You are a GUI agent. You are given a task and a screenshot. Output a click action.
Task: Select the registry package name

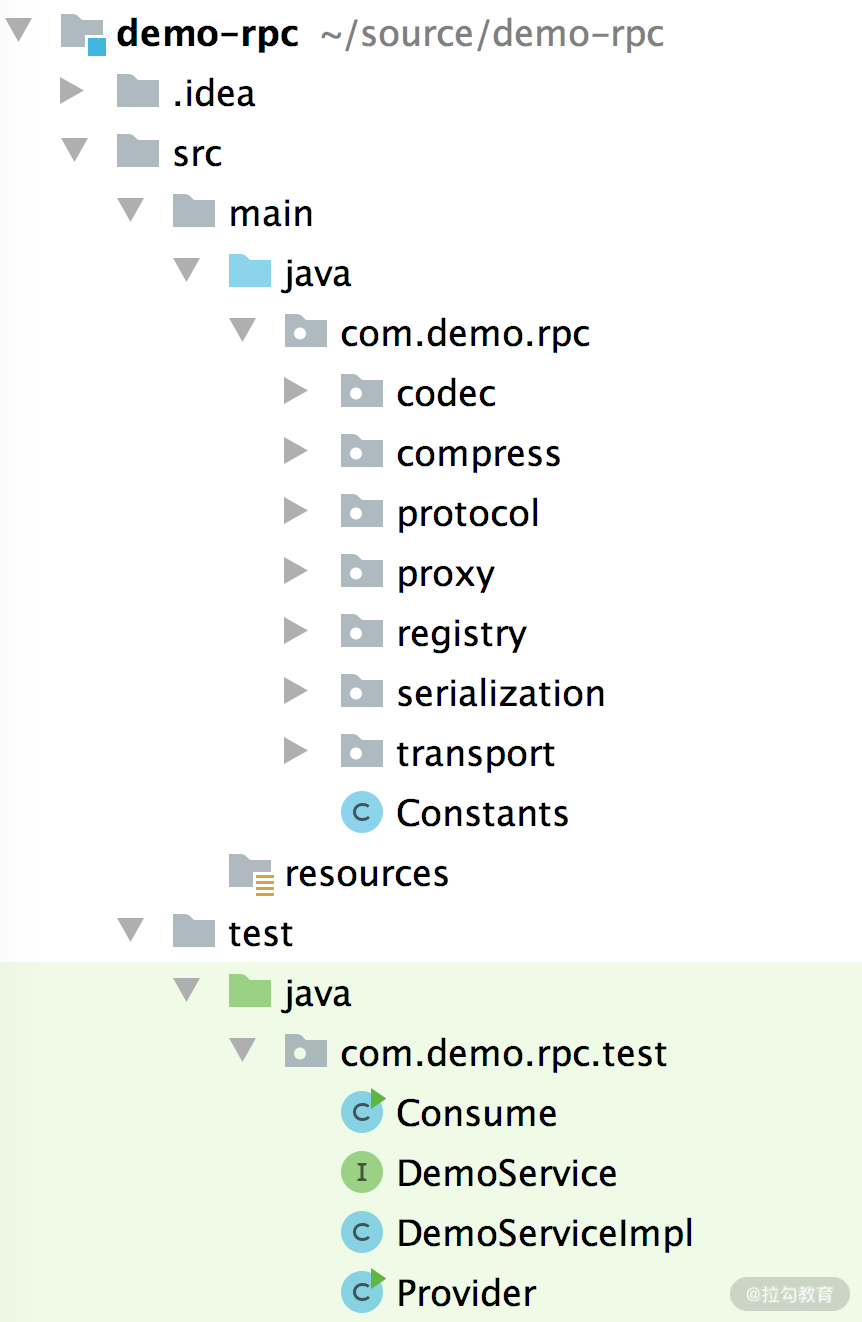461,633
